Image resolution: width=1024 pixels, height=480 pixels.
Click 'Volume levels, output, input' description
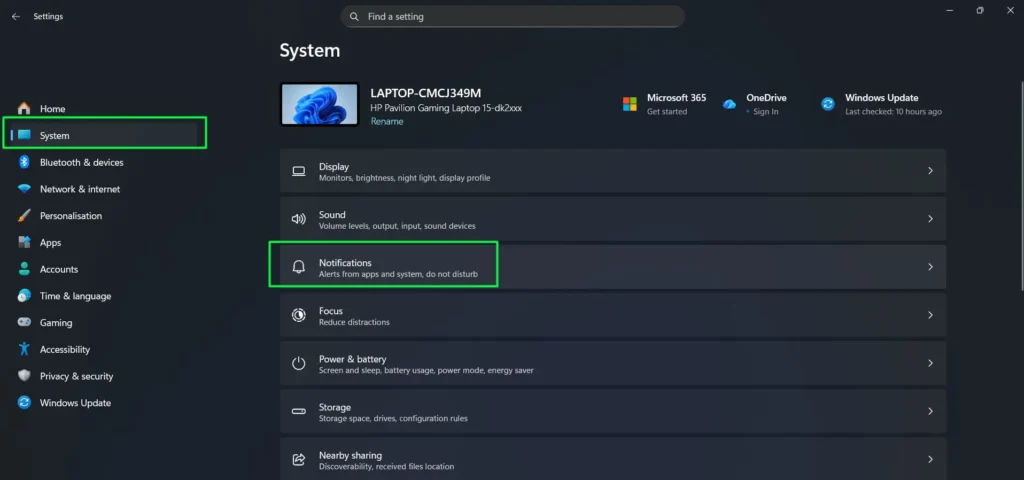pos(397,227)
